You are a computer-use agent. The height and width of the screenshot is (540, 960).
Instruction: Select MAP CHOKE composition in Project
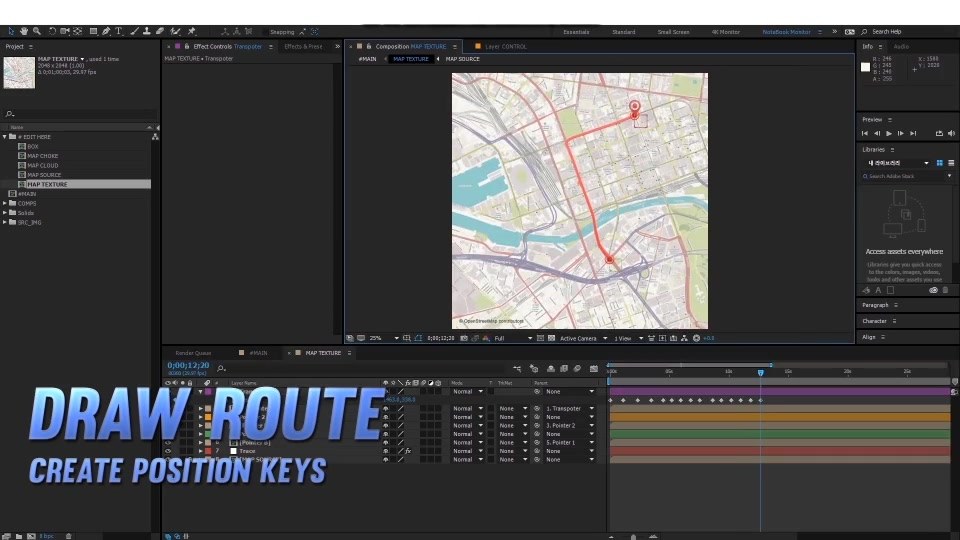[42, 156]
